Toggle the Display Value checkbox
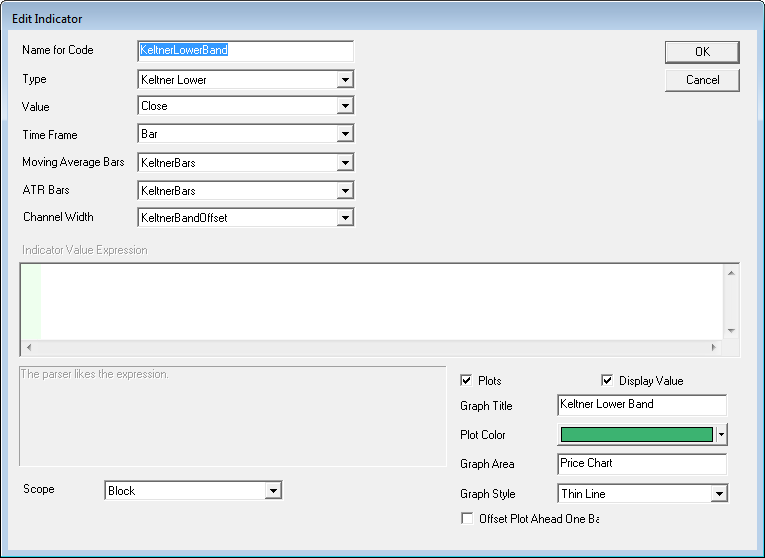The image size is (765, 558). pos(607,381)
